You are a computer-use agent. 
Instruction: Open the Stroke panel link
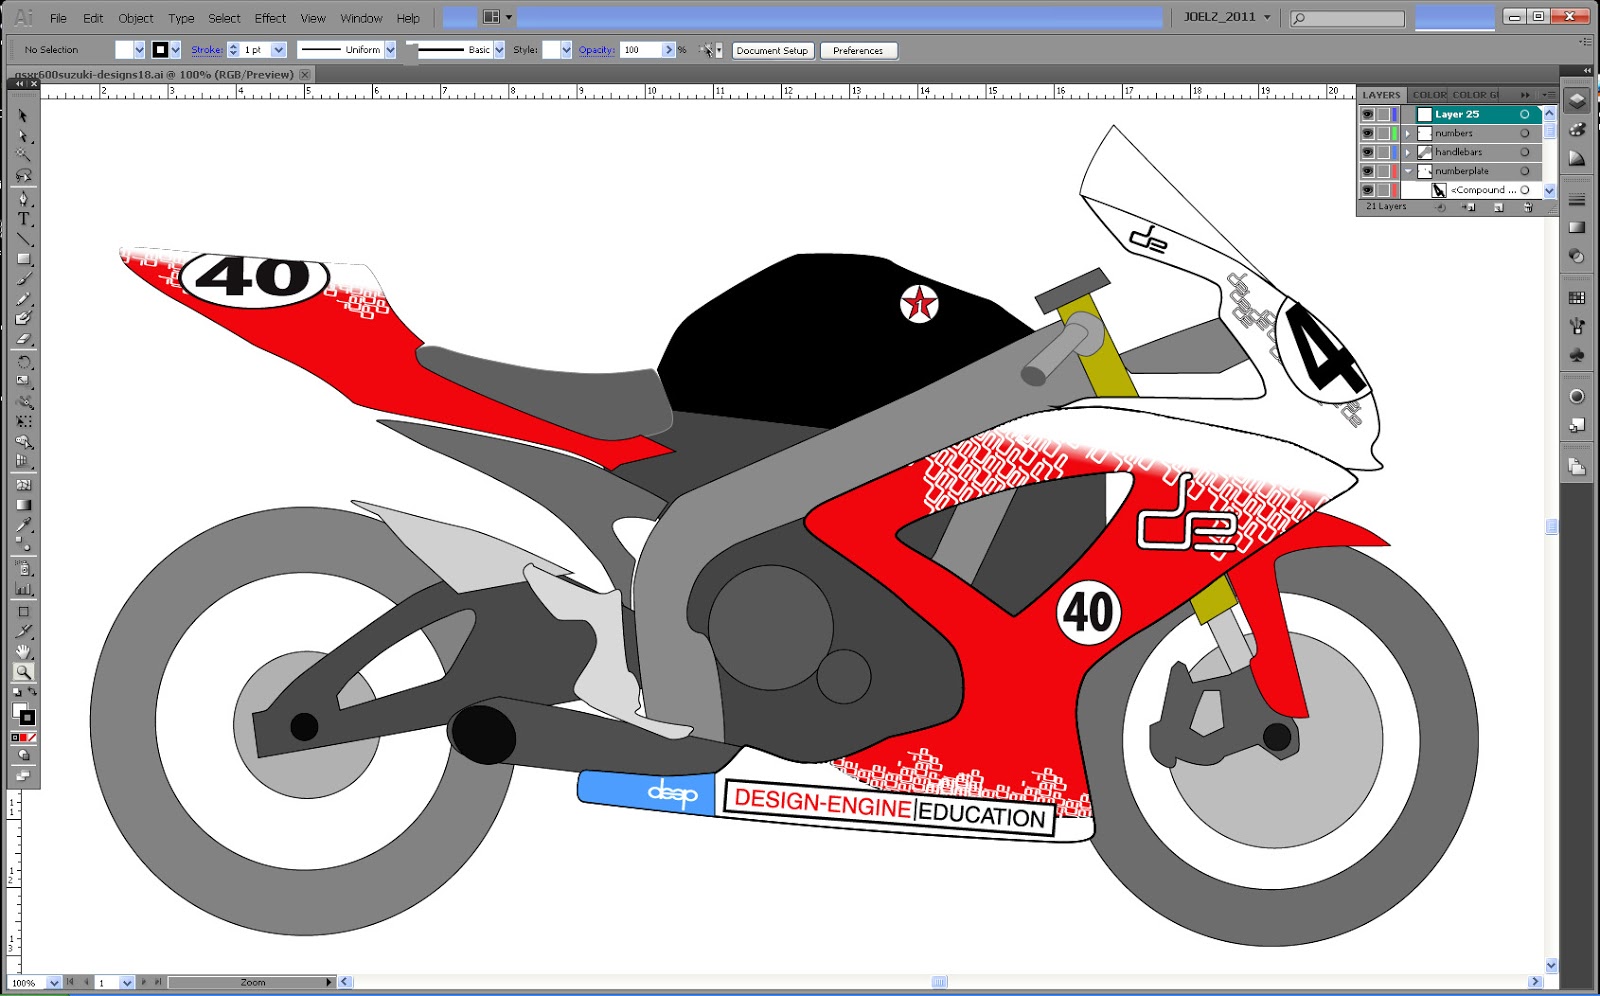coord(207,50)
